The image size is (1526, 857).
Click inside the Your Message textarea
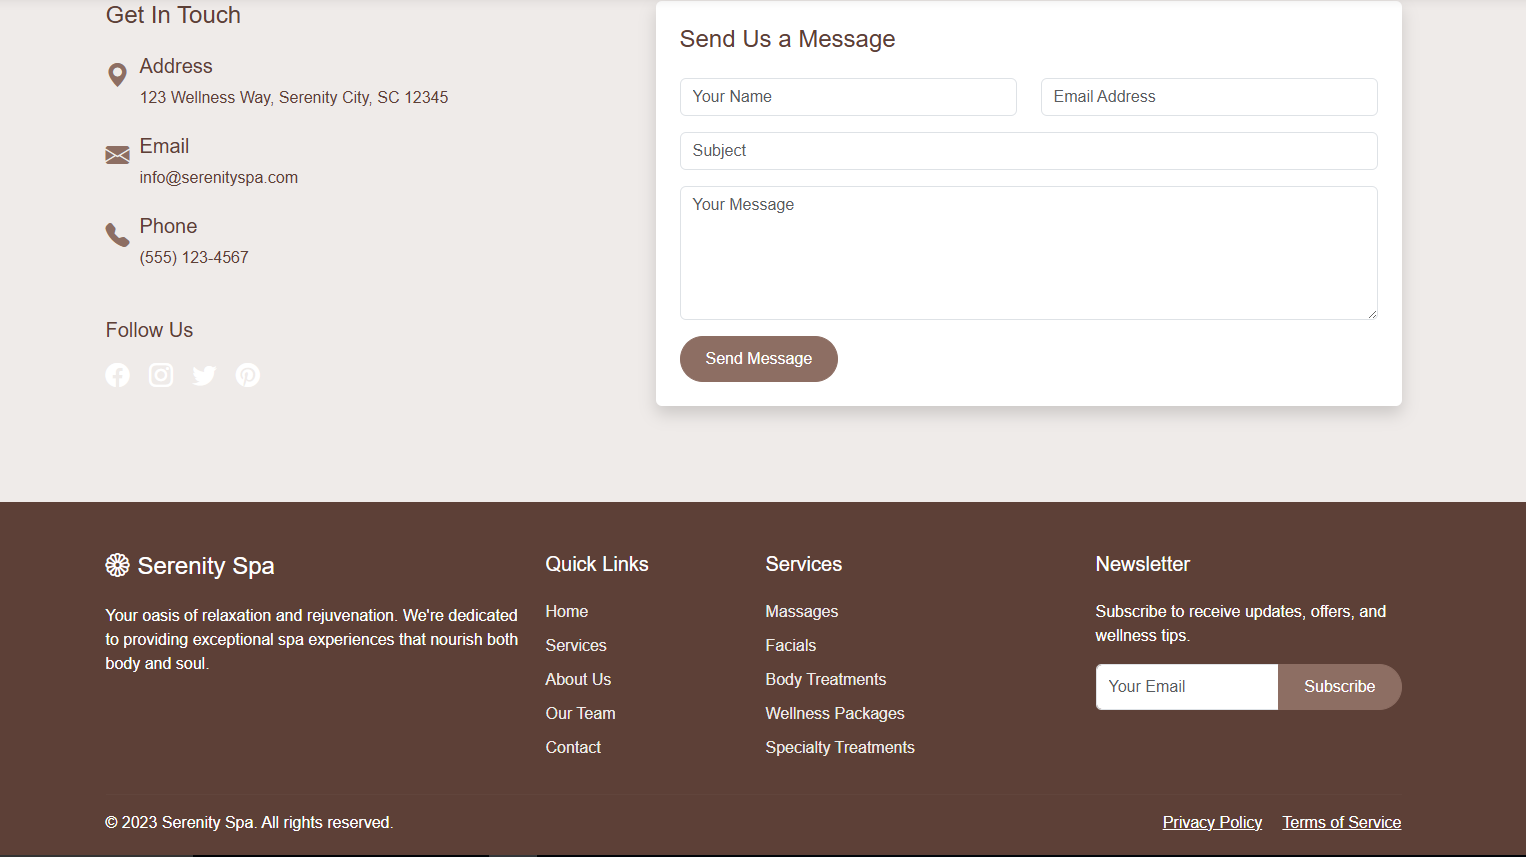click(1028, 253)
